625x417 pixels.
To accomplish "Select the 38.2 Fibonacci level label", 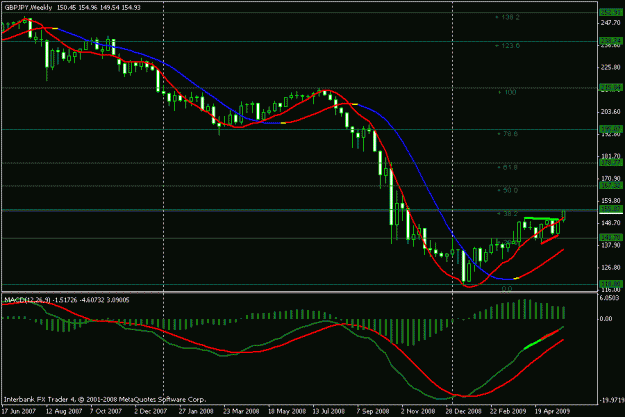I will 510,214.
